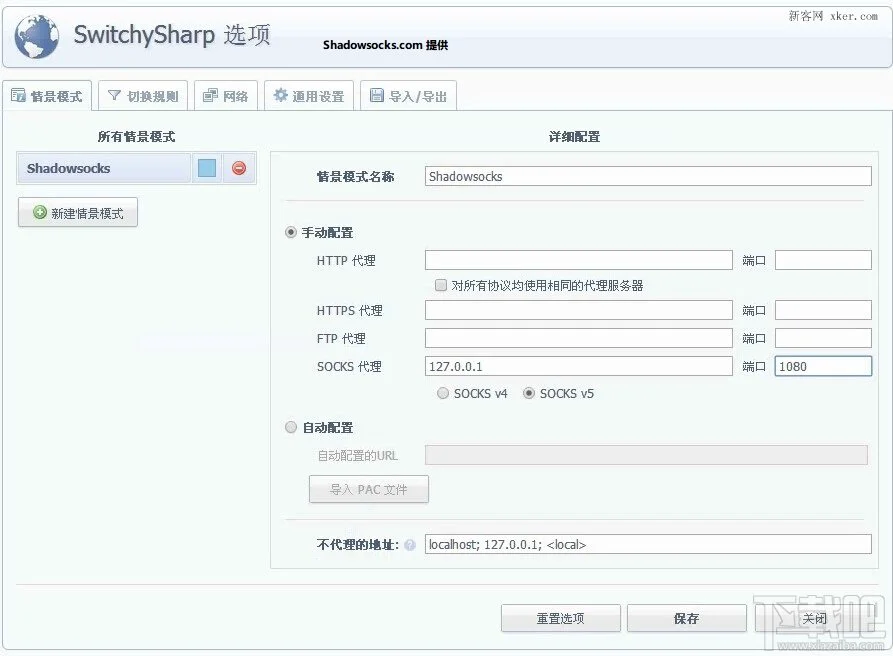The image size is (893, 656).
Task: Click the Shadowsocks.com 提供 text
Action: 386,45
